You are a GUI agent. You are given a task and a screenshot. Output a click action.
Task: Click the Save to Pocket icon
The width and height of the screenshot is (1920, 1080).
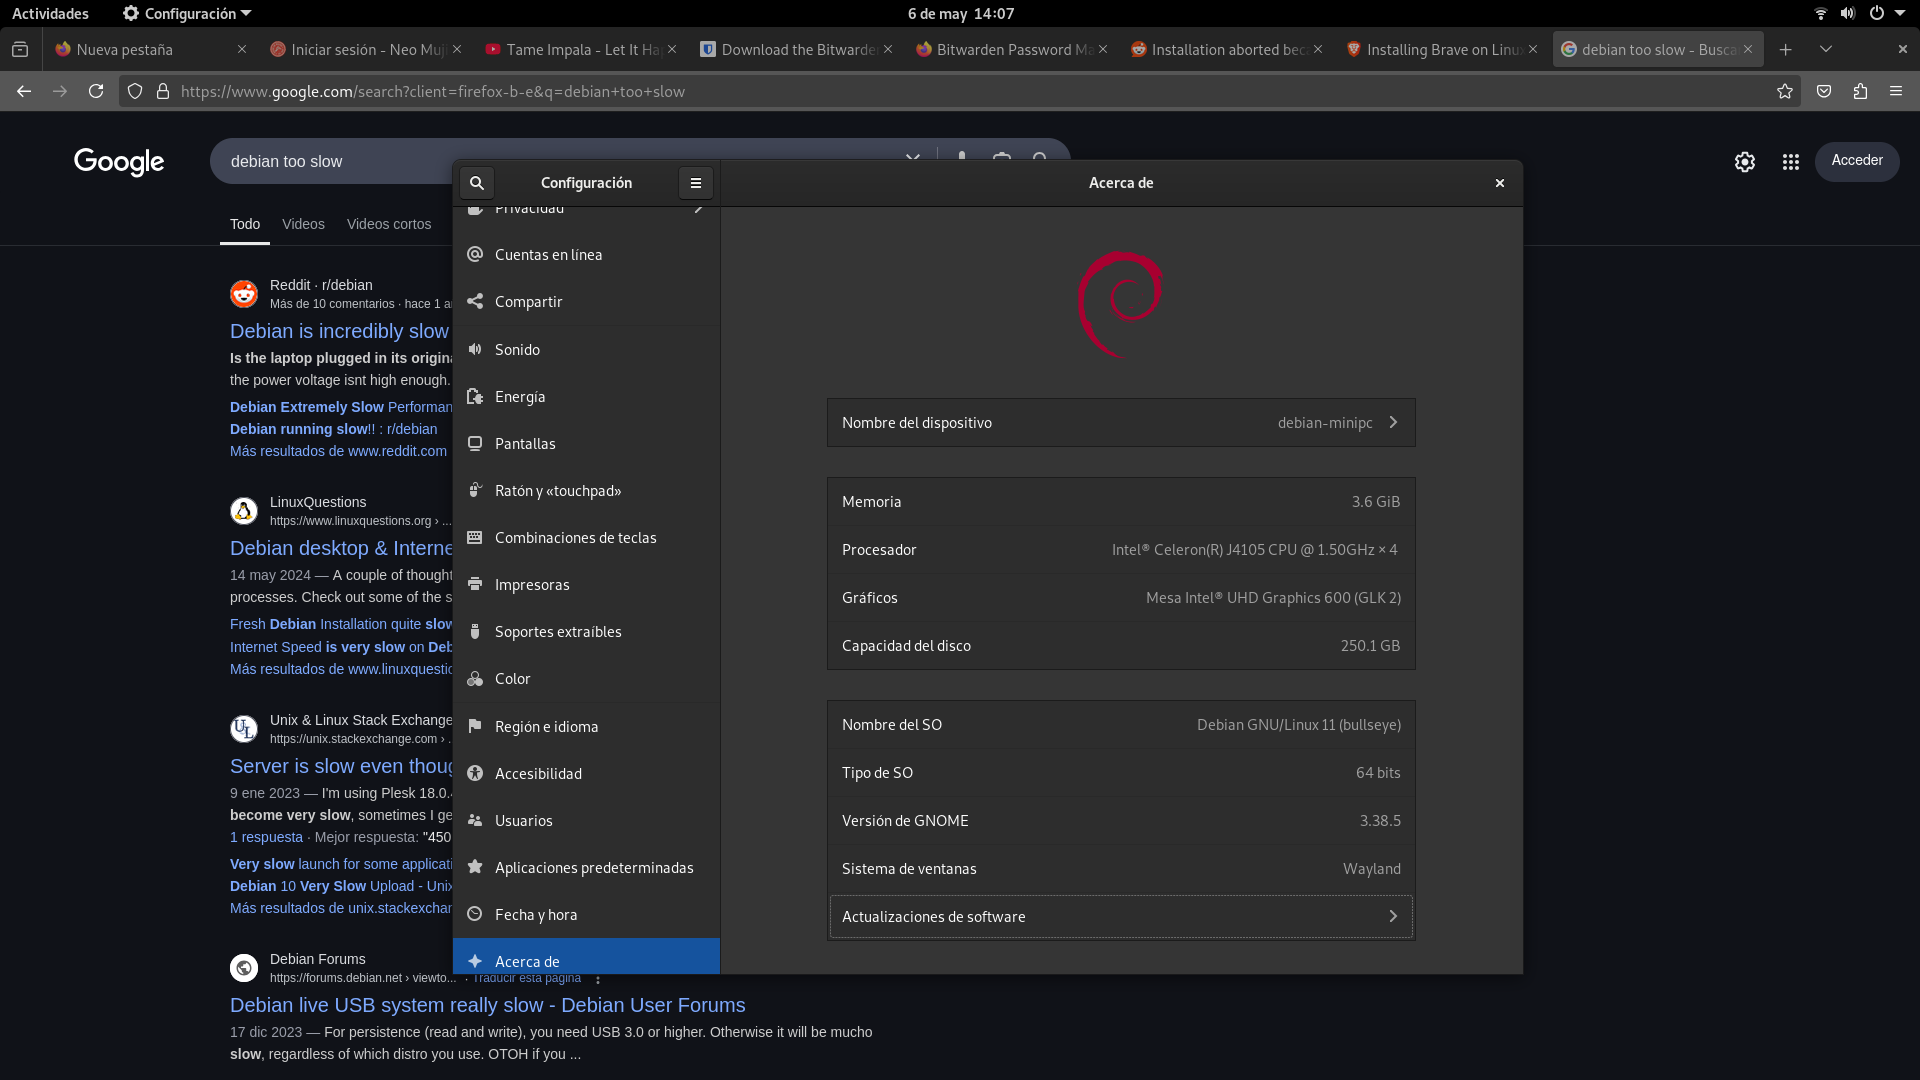click(x=1824, y=91)
